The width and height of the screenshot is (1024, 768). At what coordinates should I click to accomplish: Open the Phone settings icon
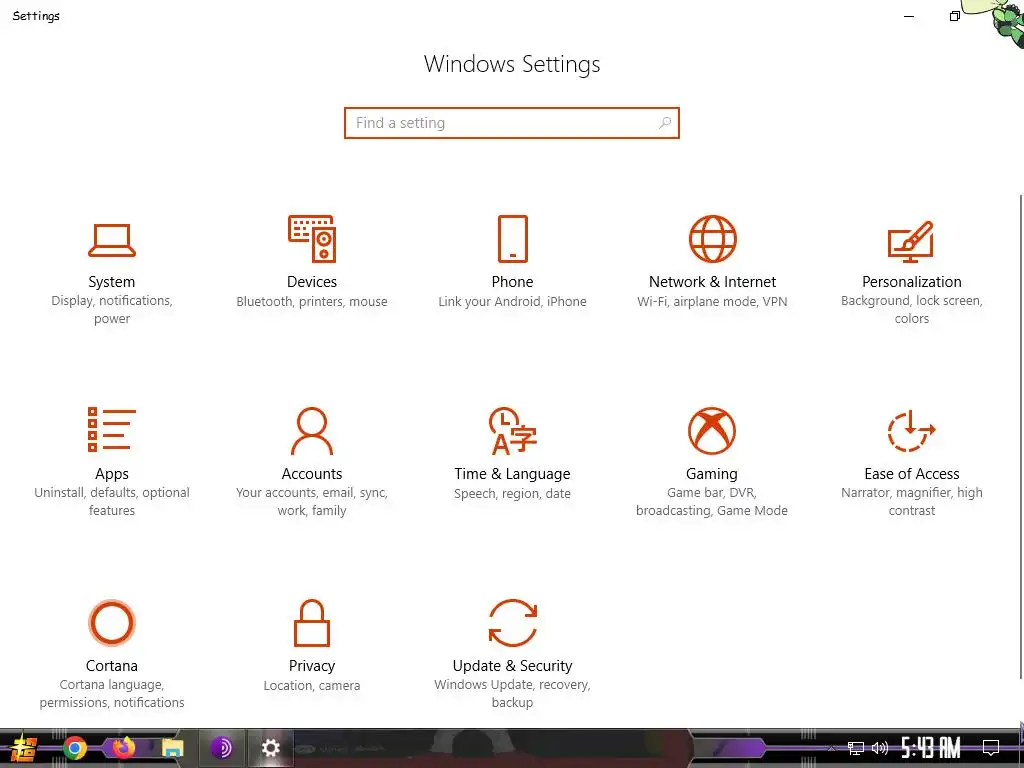click(513, 238)
